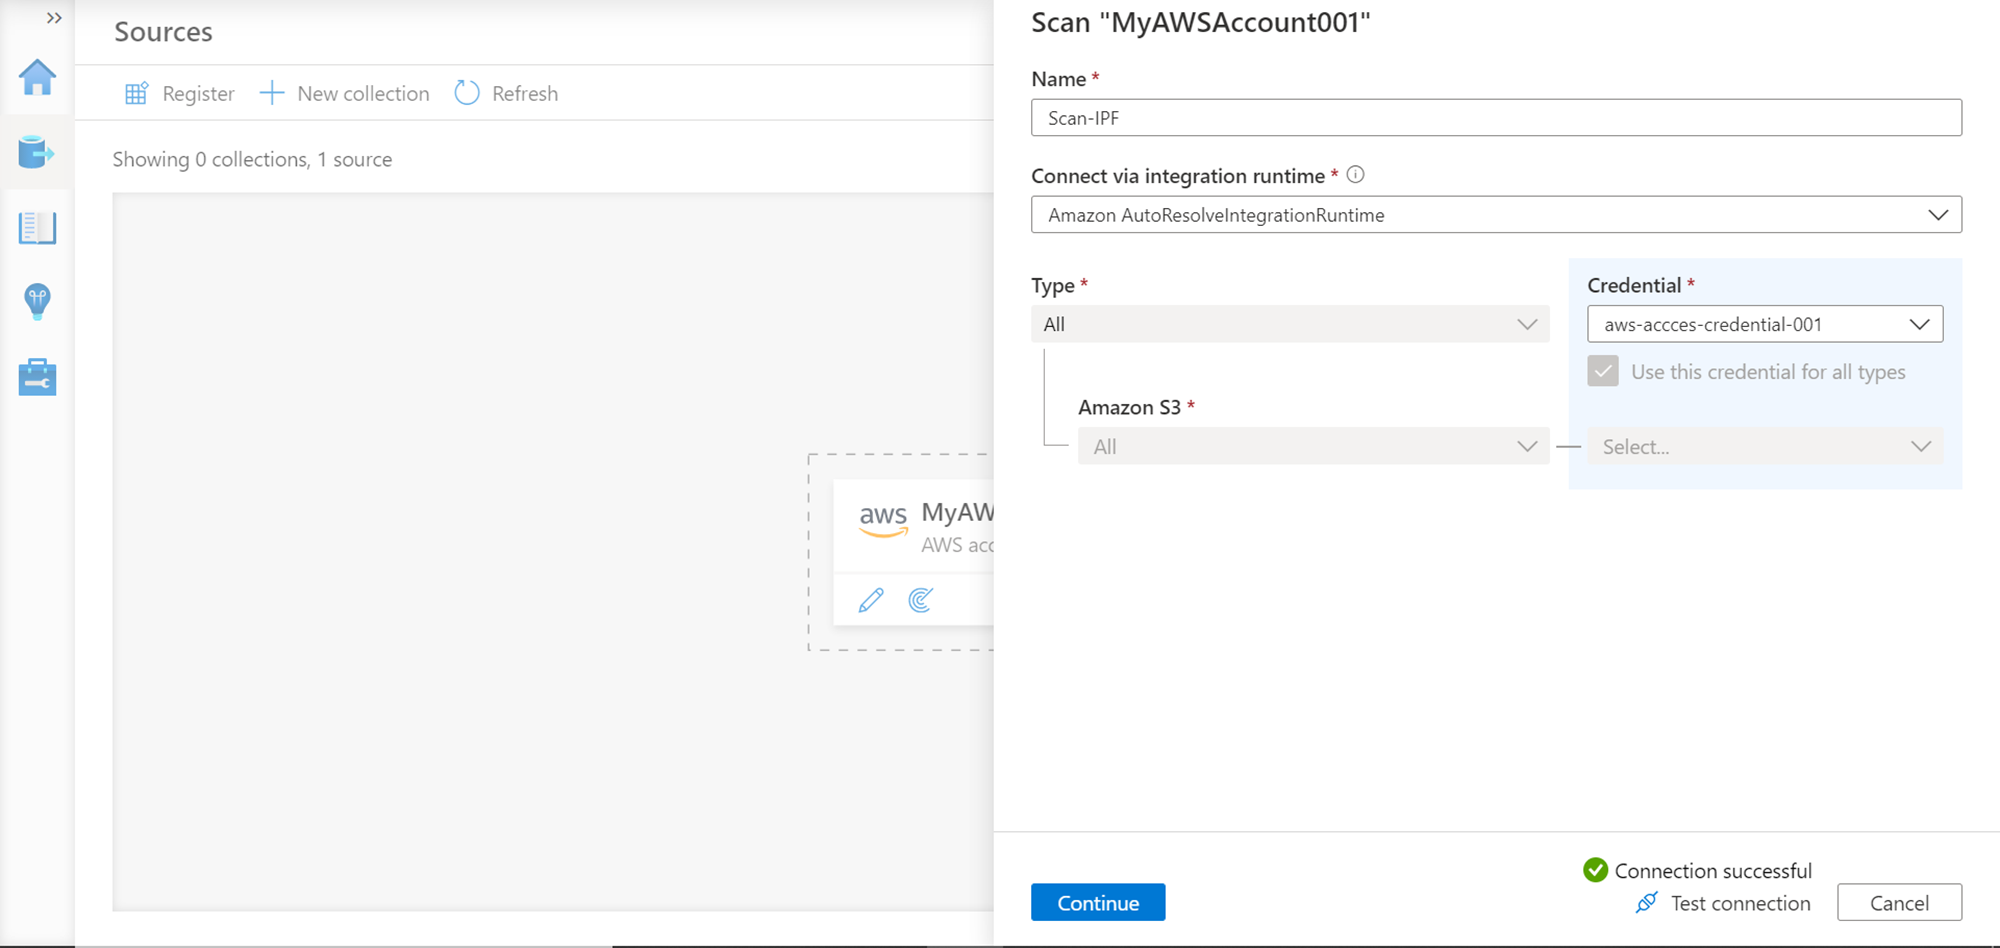Image resolution: width=2000 pixels, height=948 pixels.
Task: Open the integration runtime dropdown
Action: (1495, 215)
